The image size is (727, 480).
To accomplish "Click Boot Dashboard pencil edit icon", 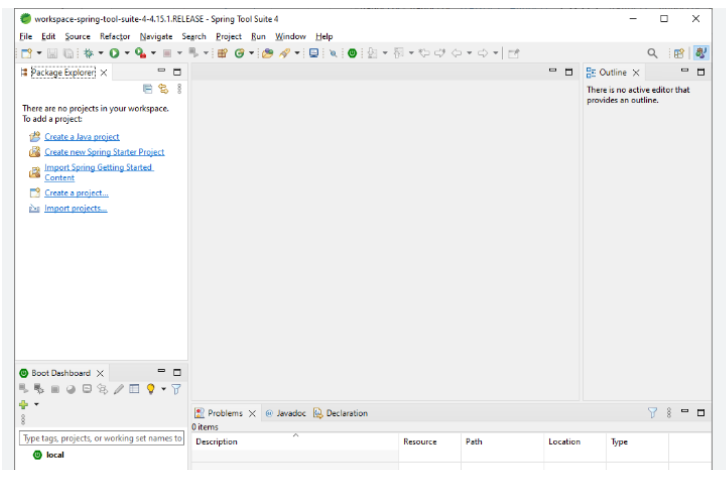I will click(x=118, y=389).
